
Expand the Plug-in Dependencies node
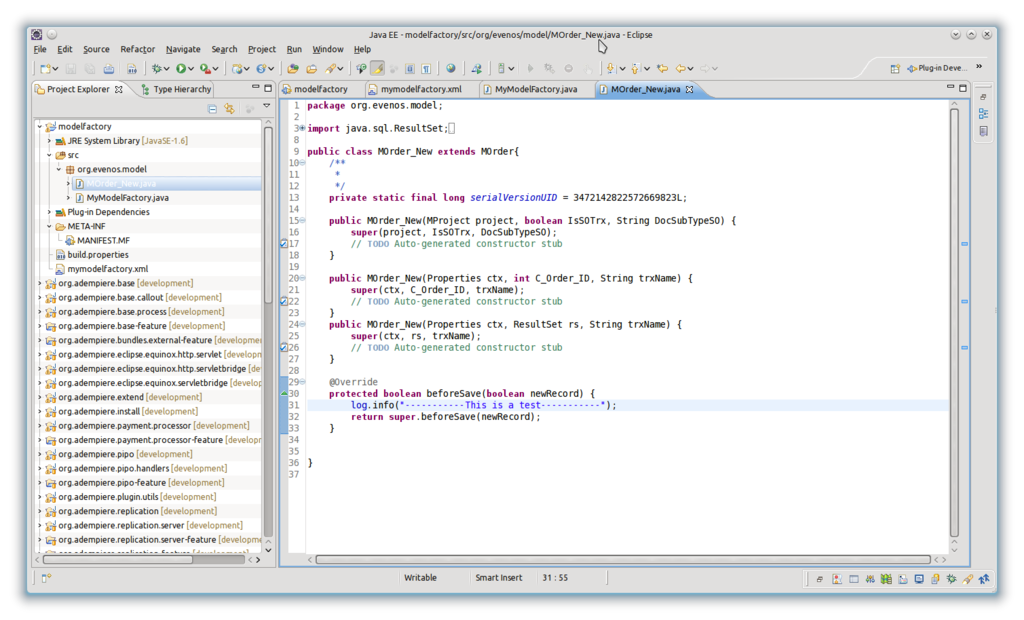[x=50, y=212]
